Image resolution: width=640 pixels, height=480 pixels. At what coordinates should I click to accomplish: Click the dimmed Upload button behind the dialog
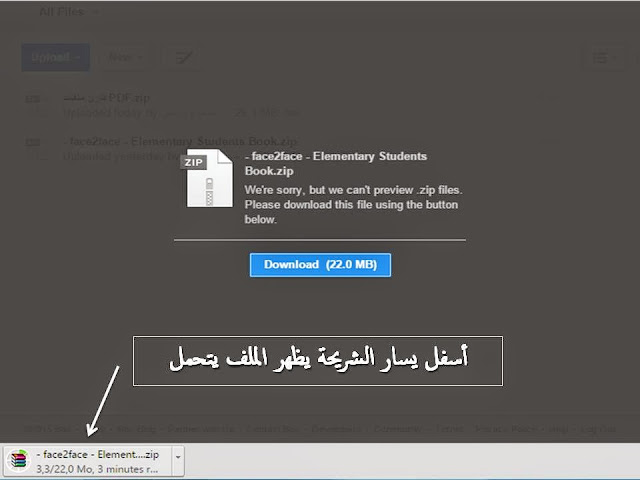tap(56, 58)
